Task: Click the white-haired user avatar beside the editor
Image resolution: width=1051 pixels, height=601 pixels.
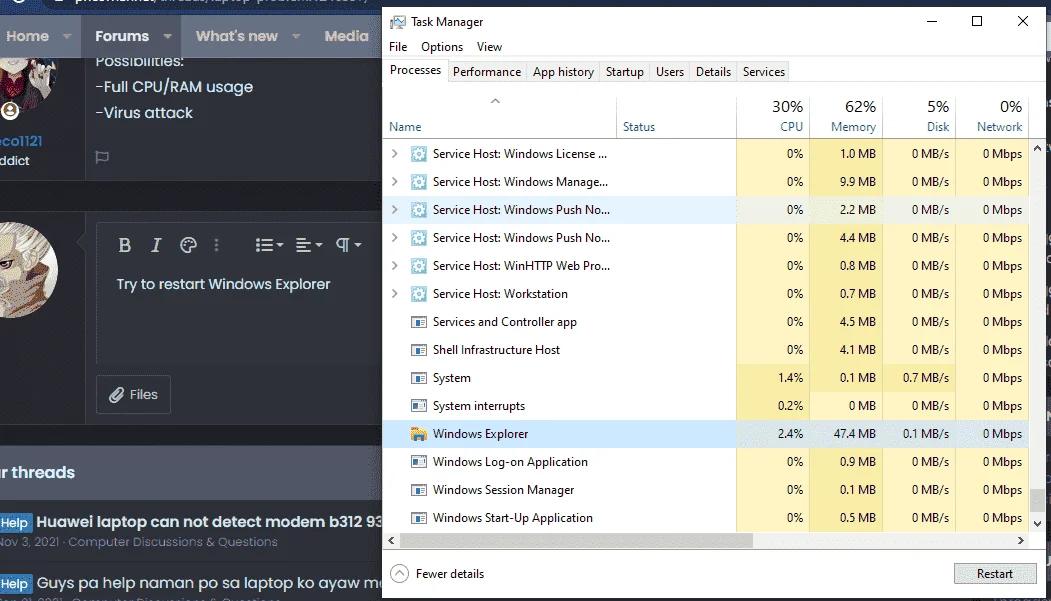Action: point(27,269)
